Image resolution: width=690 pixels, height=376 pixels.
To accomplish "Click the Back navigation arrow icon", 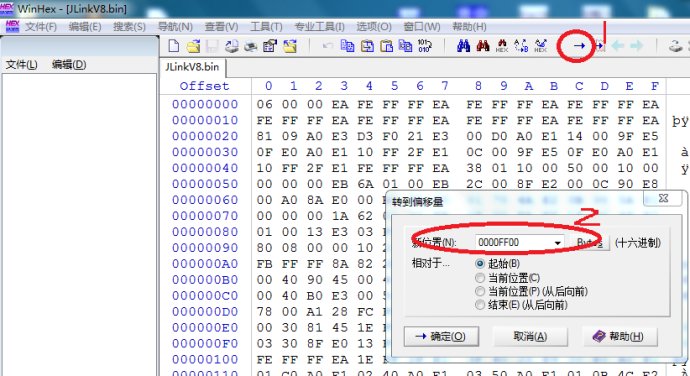I will [618, 46].
